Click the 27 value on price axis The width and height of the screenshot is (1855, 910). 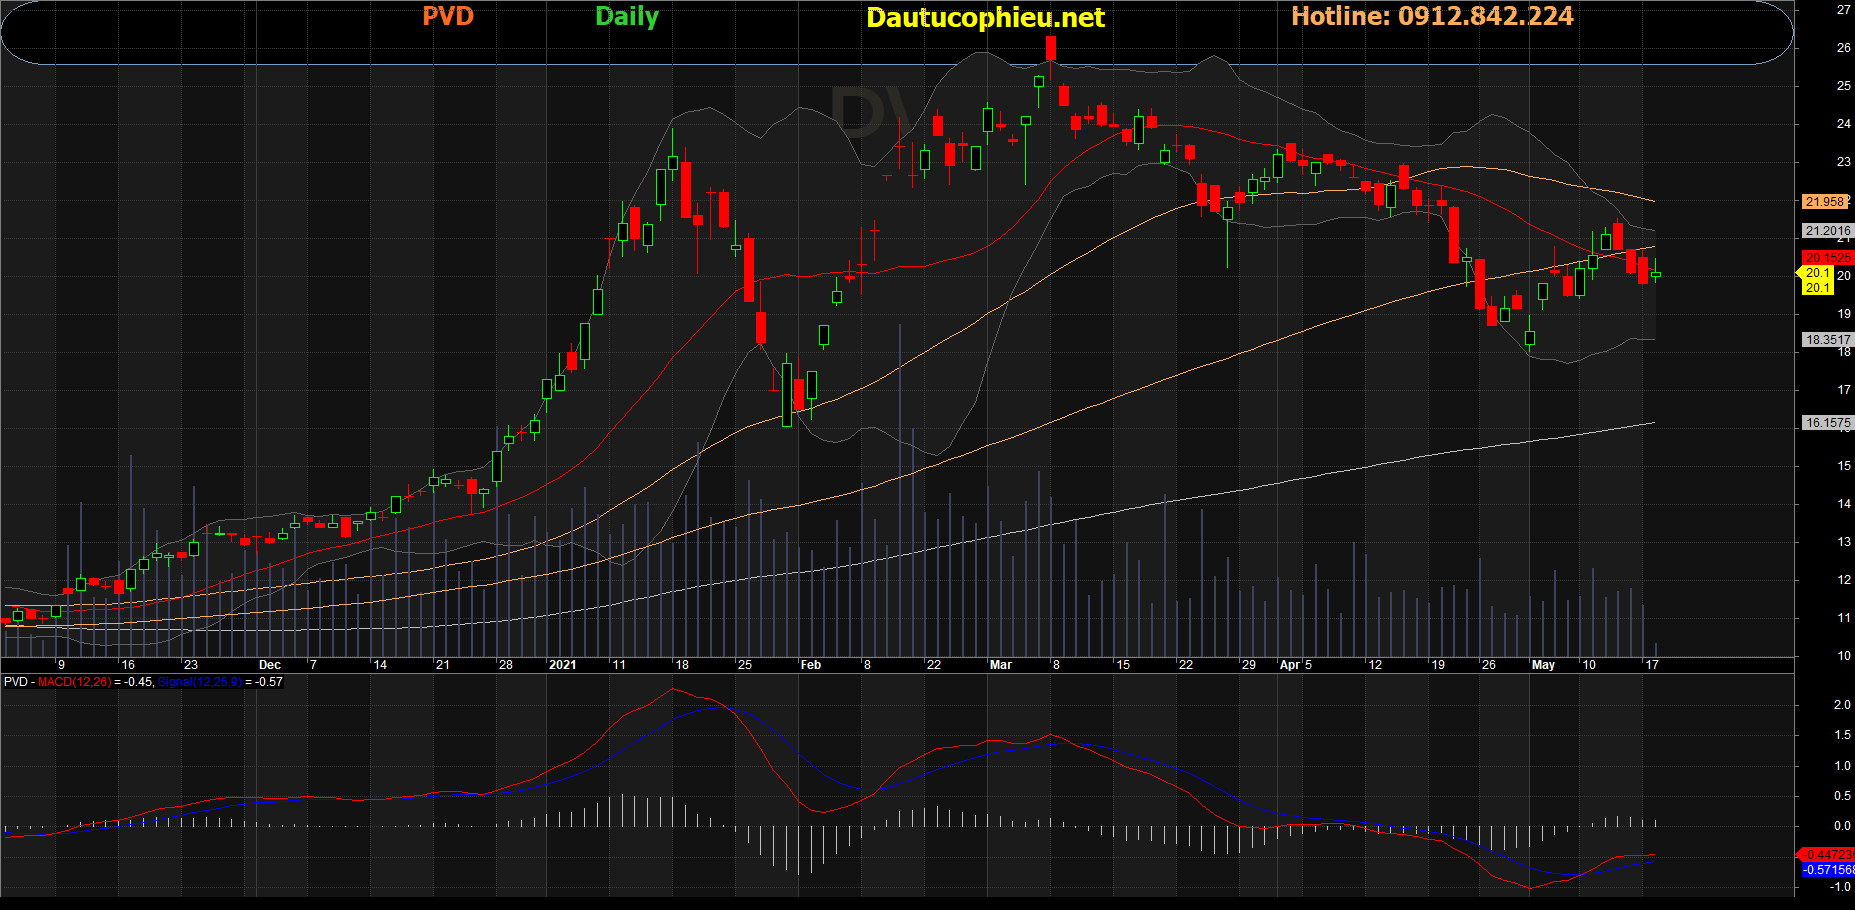pos(1844,9)
